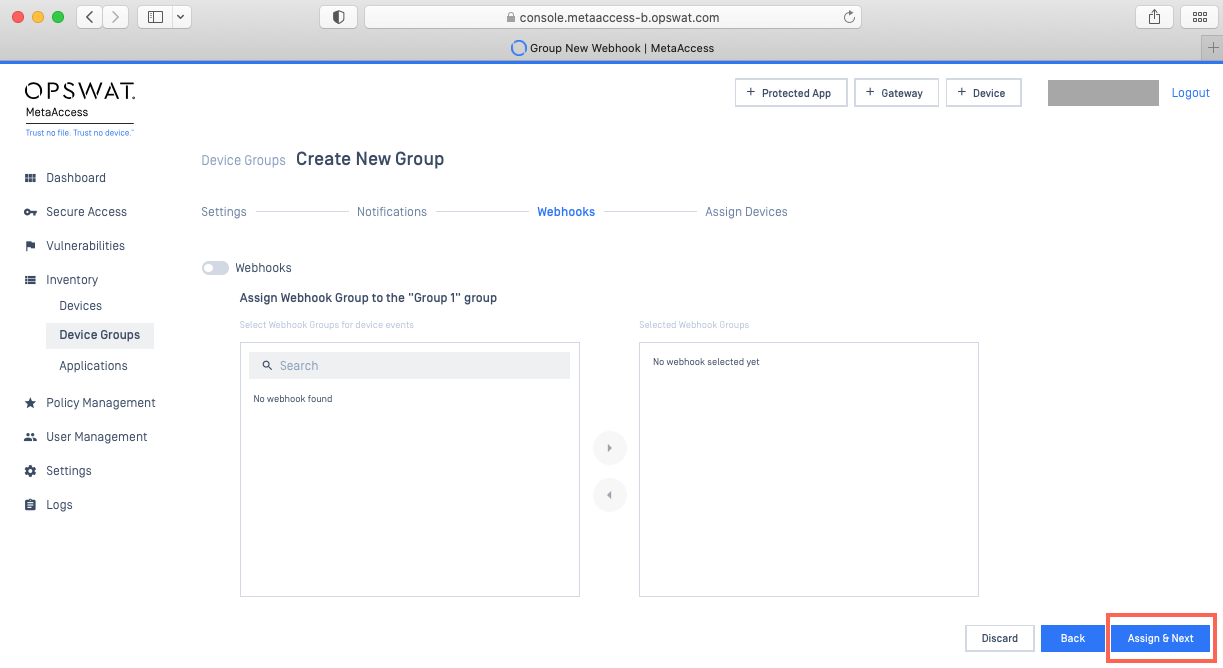This screenshot has height=668, width=1223.
Task: Click the Policy Management star icon
Action: [30, 403]
